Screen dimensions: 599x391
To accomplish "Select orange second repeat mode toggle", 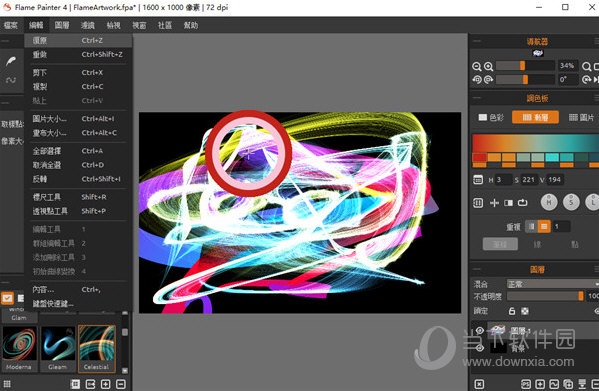I will 544,226.
